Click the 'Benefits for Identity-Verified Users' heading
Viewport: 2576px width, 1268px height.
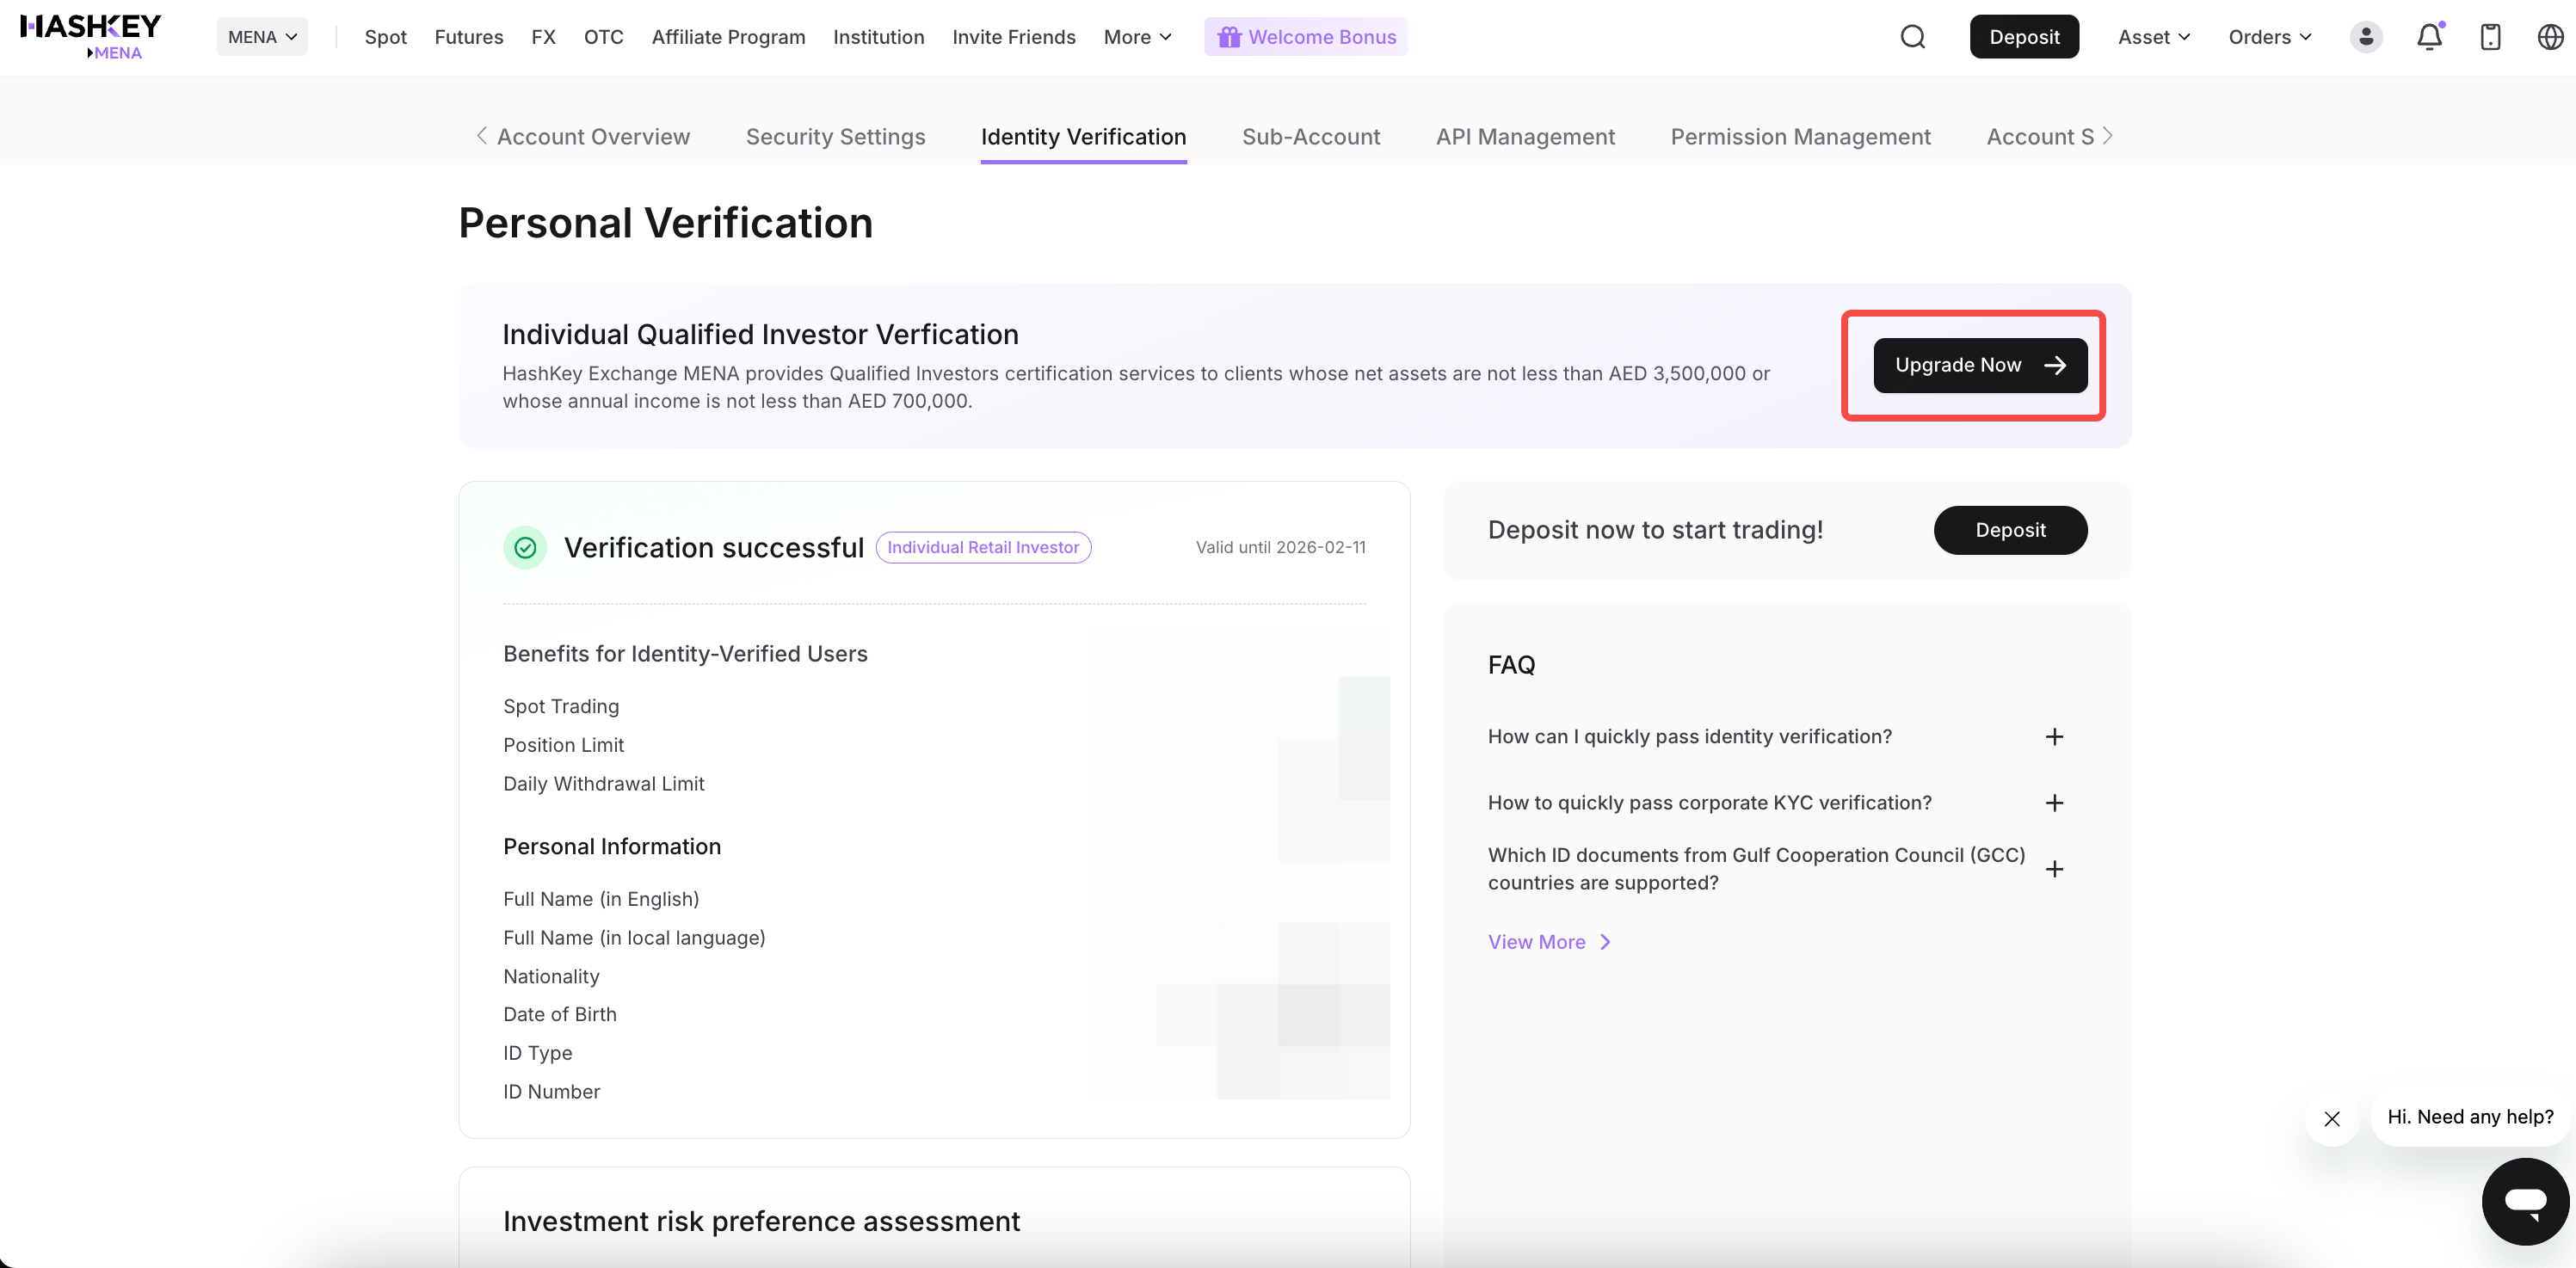(685, 653)
